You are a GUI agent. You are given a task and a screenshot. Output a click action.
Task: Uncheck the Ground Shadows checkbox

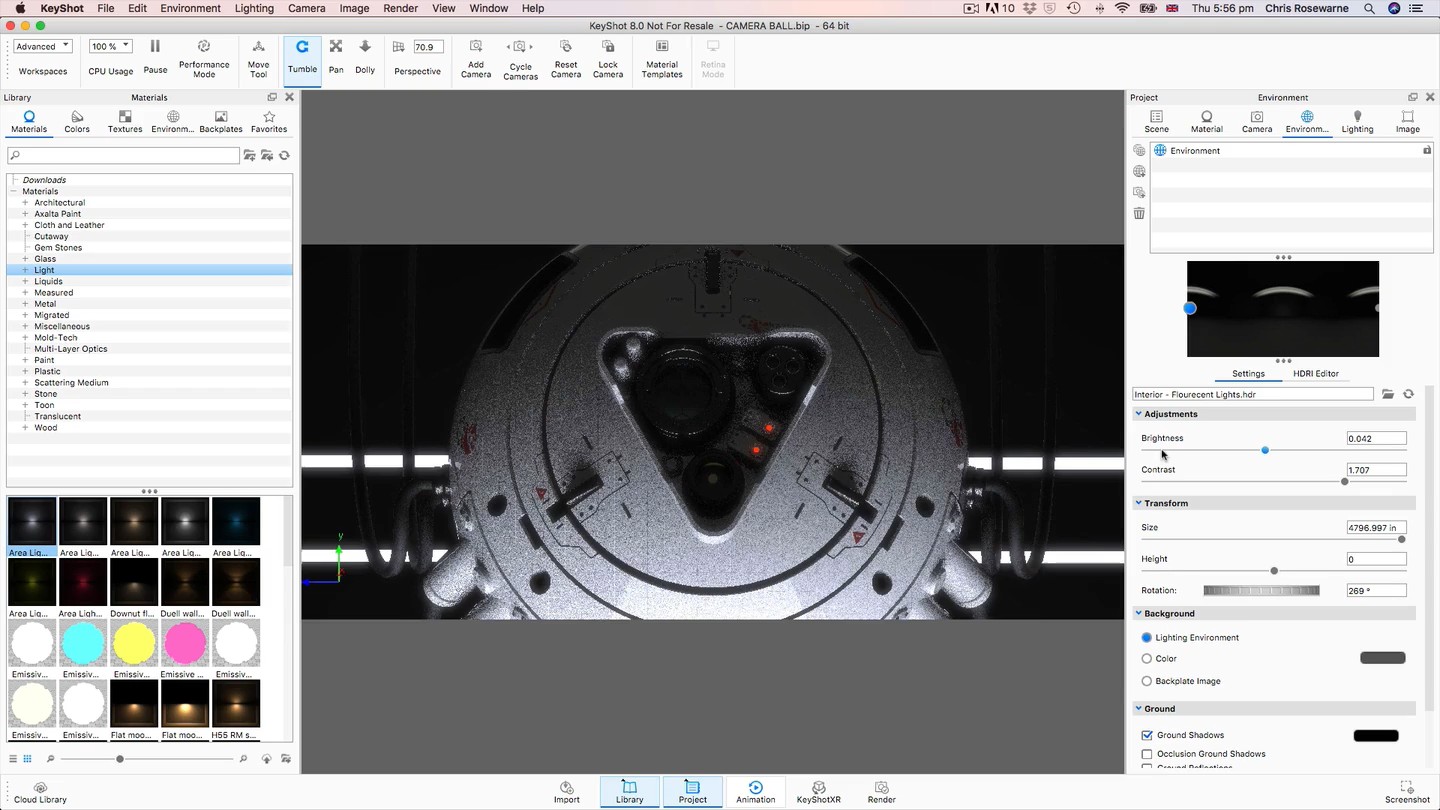pyautogui.click(x=1147, y=735)
